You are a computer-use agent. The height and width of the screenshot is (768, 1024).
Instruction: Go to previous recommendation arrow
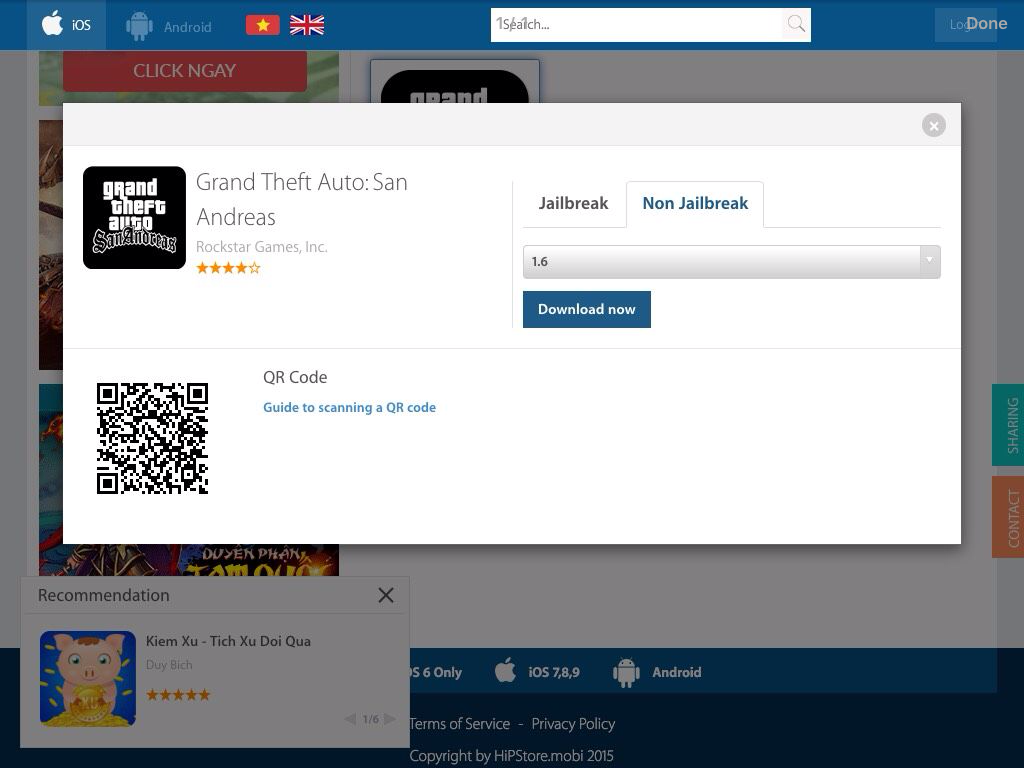click(x=350, y=719)
